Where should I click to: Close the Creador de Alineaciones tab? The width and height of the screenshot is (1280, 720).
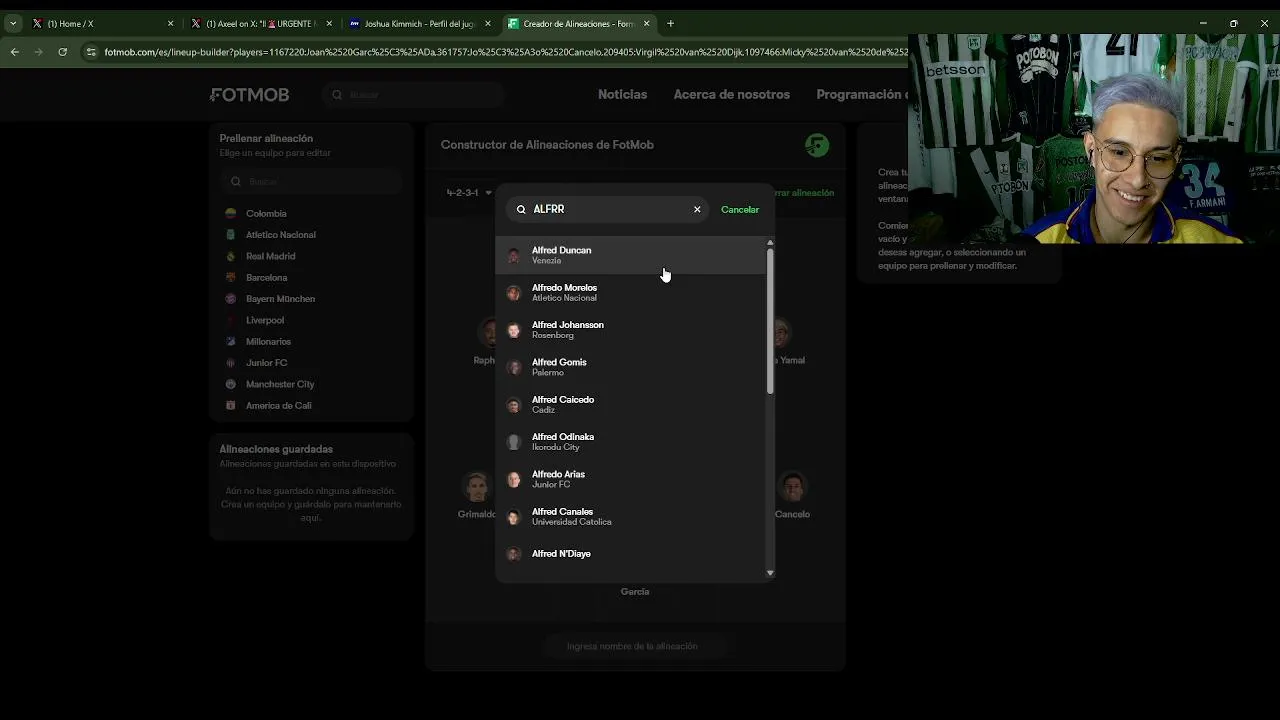pos(646,23)
